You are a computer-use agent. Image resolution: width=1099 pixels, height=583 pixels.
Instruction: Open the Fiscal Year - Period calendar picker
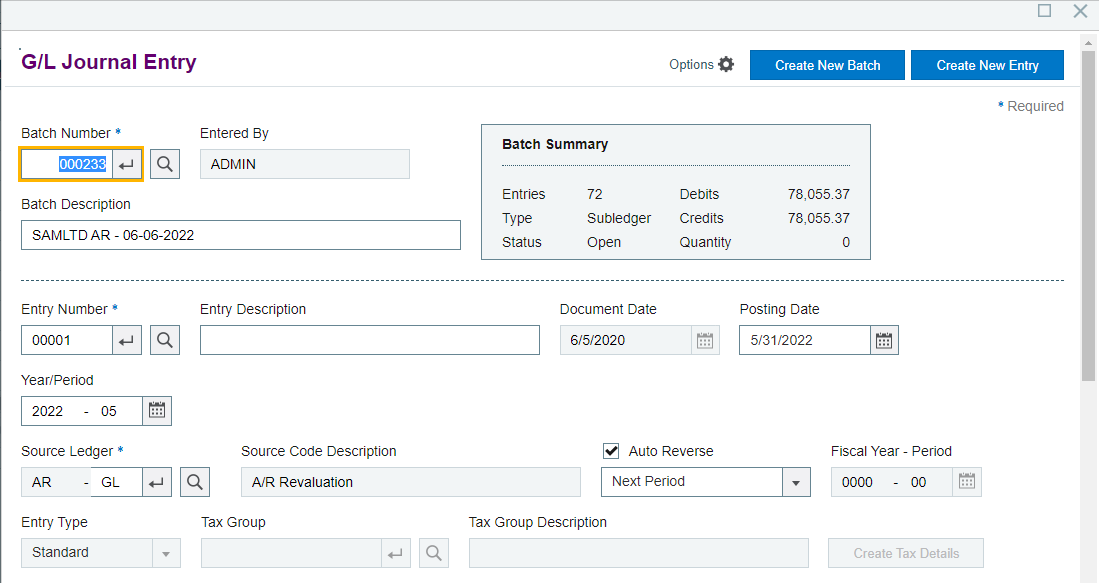click(966, 481)
